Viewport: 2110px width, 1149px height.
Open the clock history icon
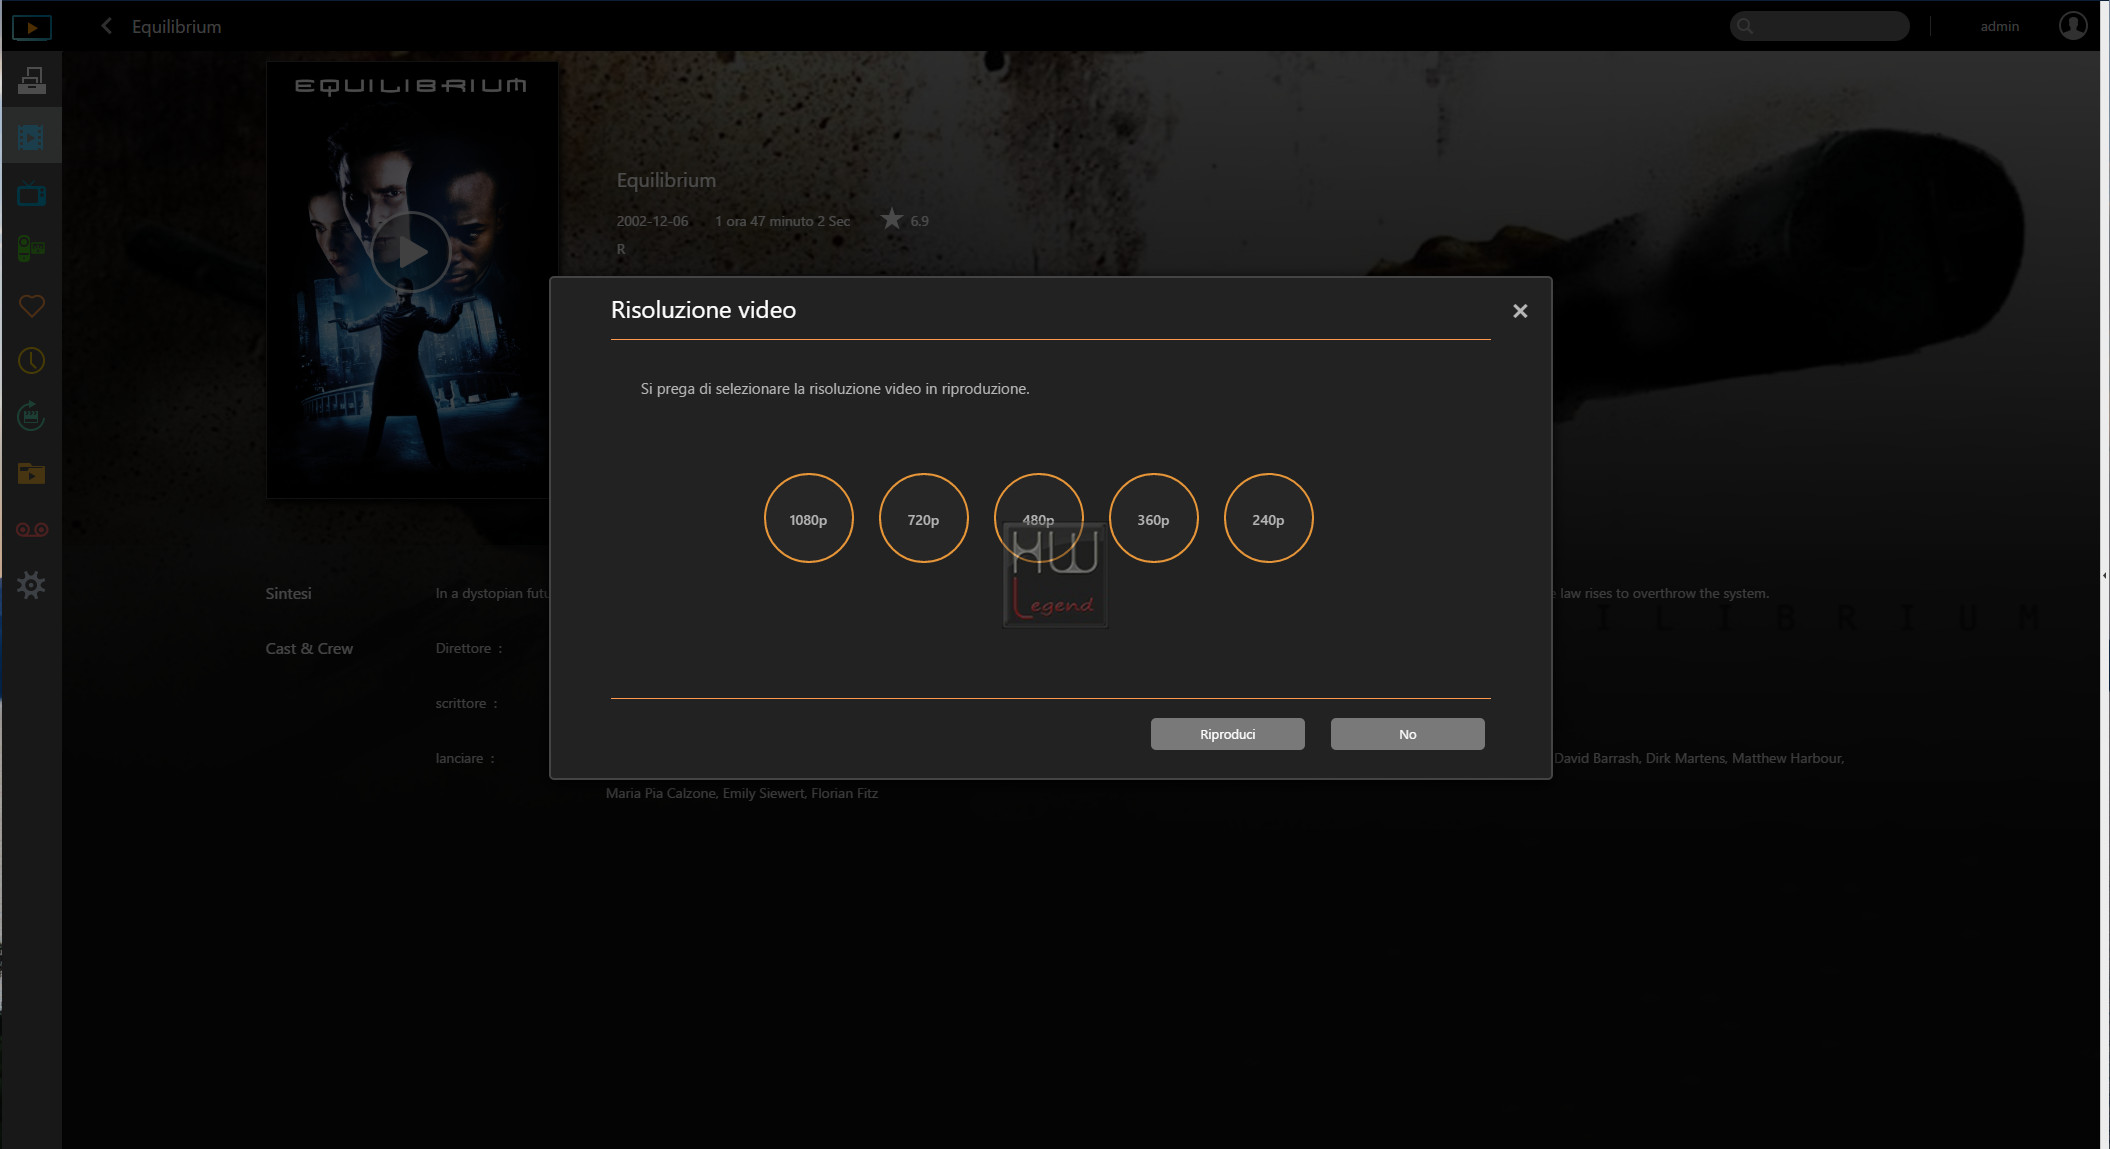31,361
